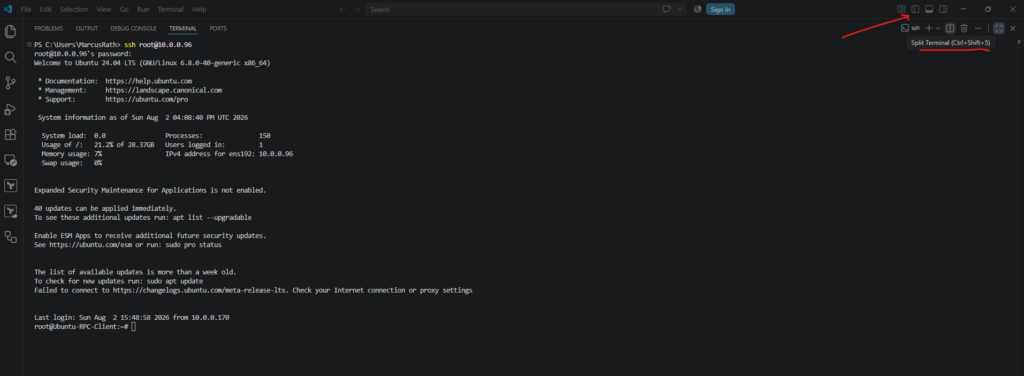1024x376 pixels.
Task: Switch to the PORTS tab
Action: [x=218, y=29]
